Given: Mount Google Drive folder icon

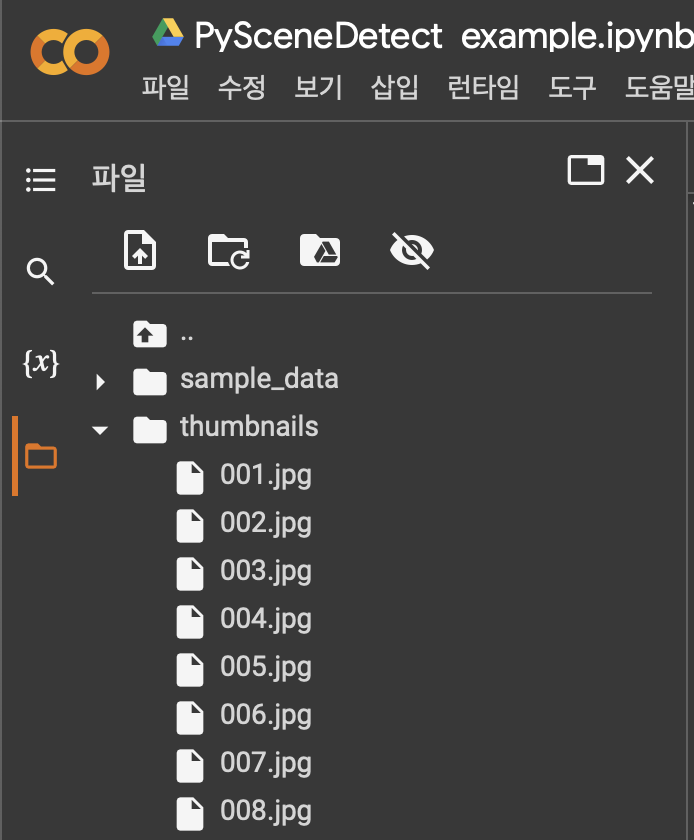Looking at the screenshot, I should (320, 250).
